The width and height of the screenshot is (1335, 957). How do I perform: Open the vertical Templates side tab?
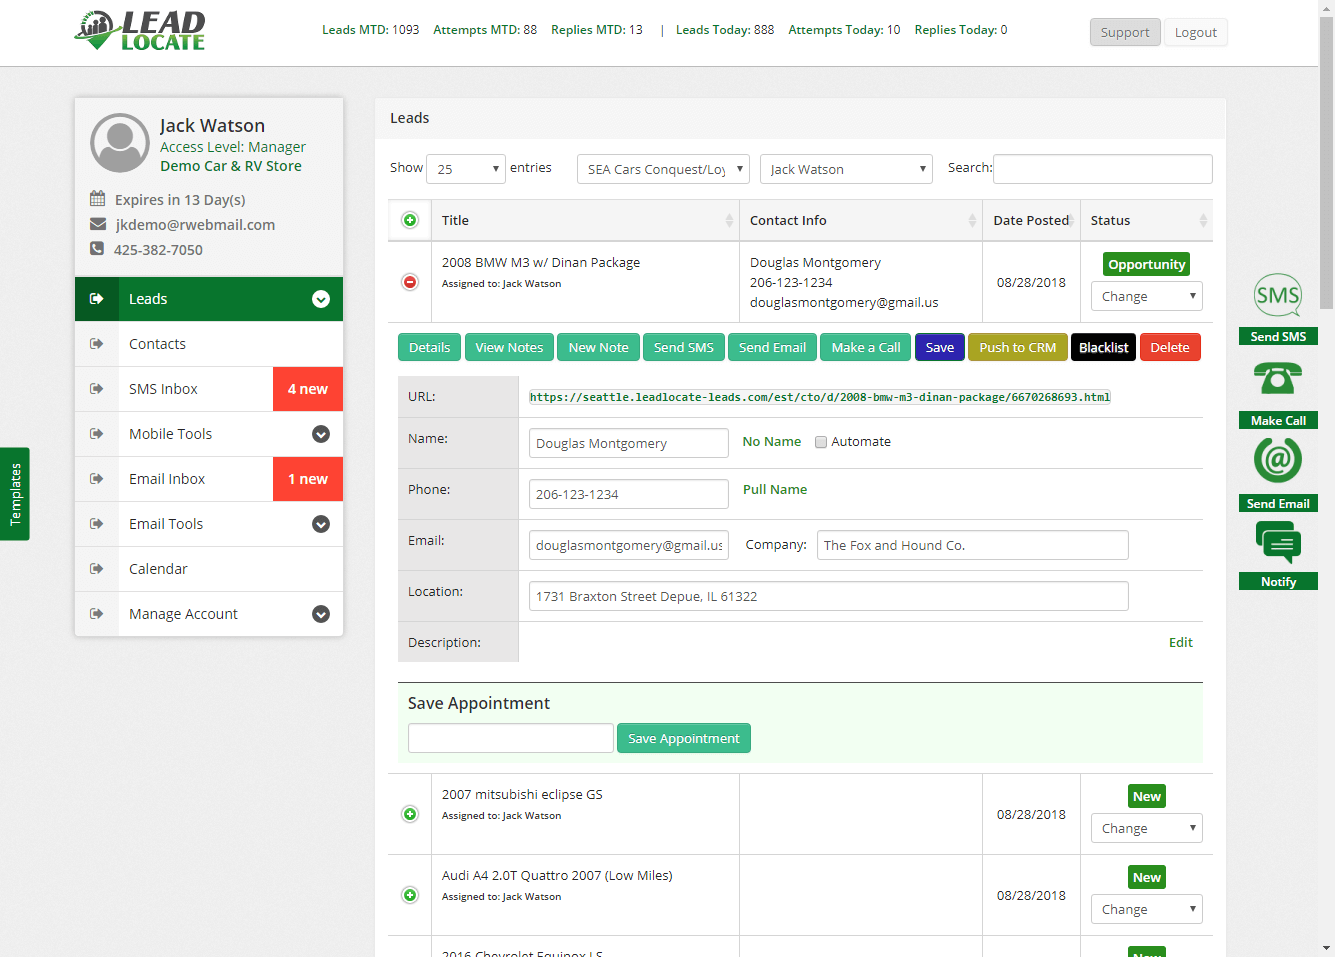coord(15,494)
